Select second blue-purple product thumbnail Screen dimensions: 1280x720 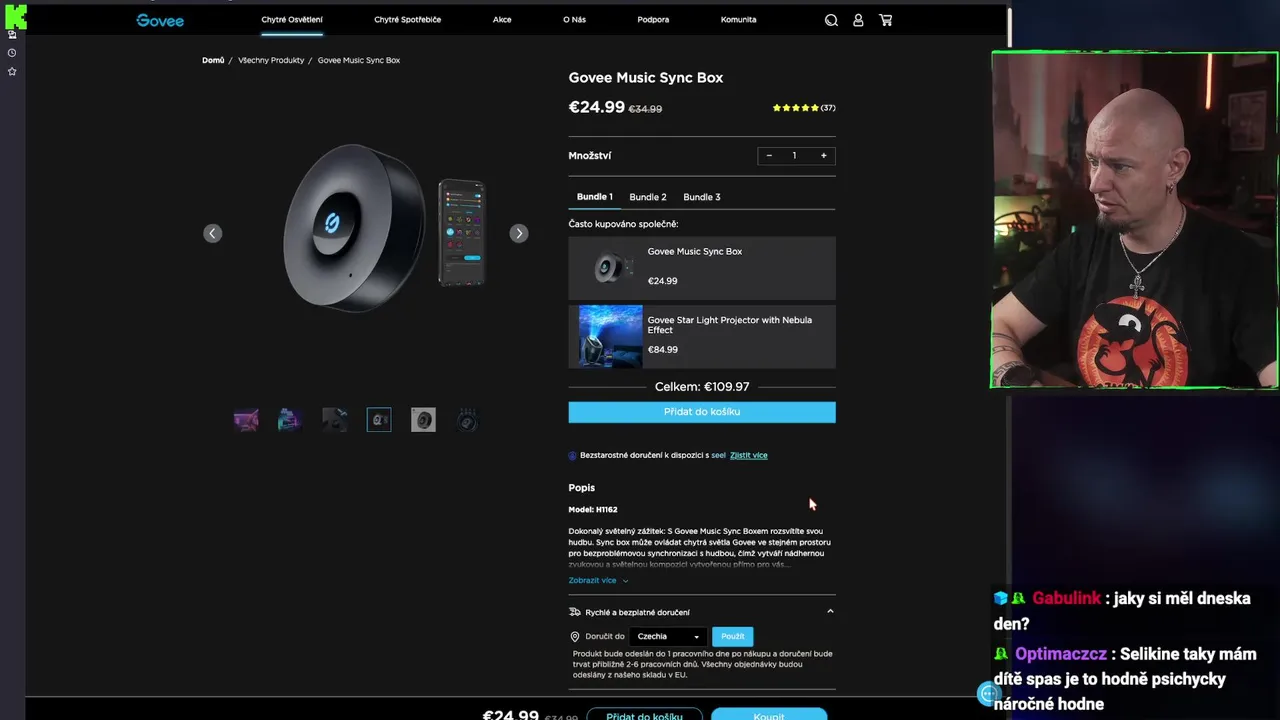click(290, 420)
